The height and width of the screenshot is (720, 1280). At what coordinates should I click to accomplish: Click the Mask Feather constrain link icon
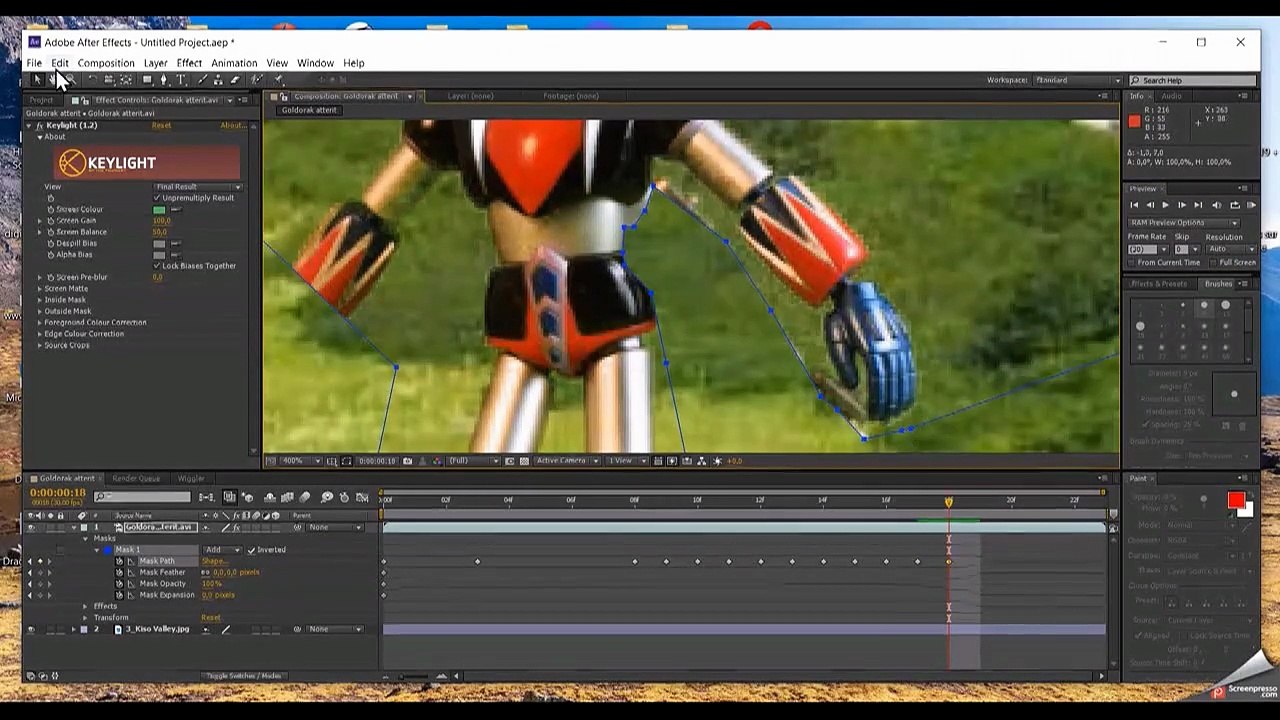[x=205, y=572]
